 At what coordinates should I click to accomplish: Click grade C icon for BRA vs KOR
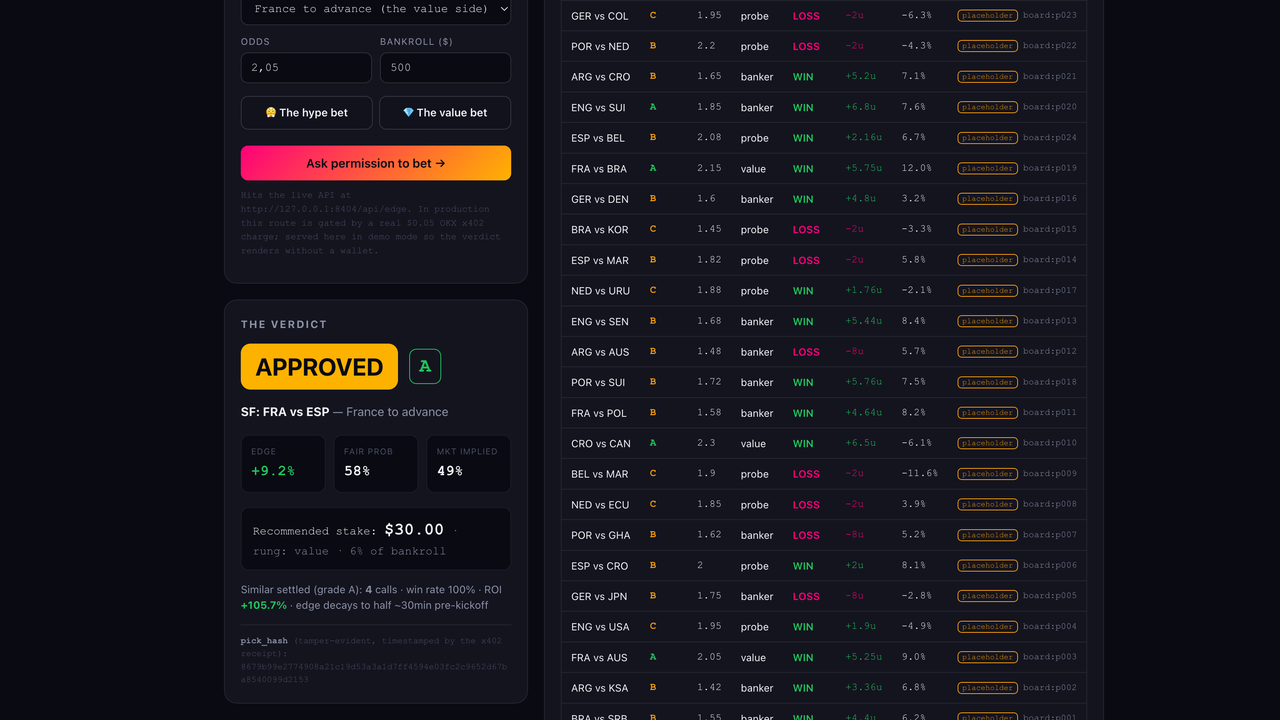click(653, 229)
